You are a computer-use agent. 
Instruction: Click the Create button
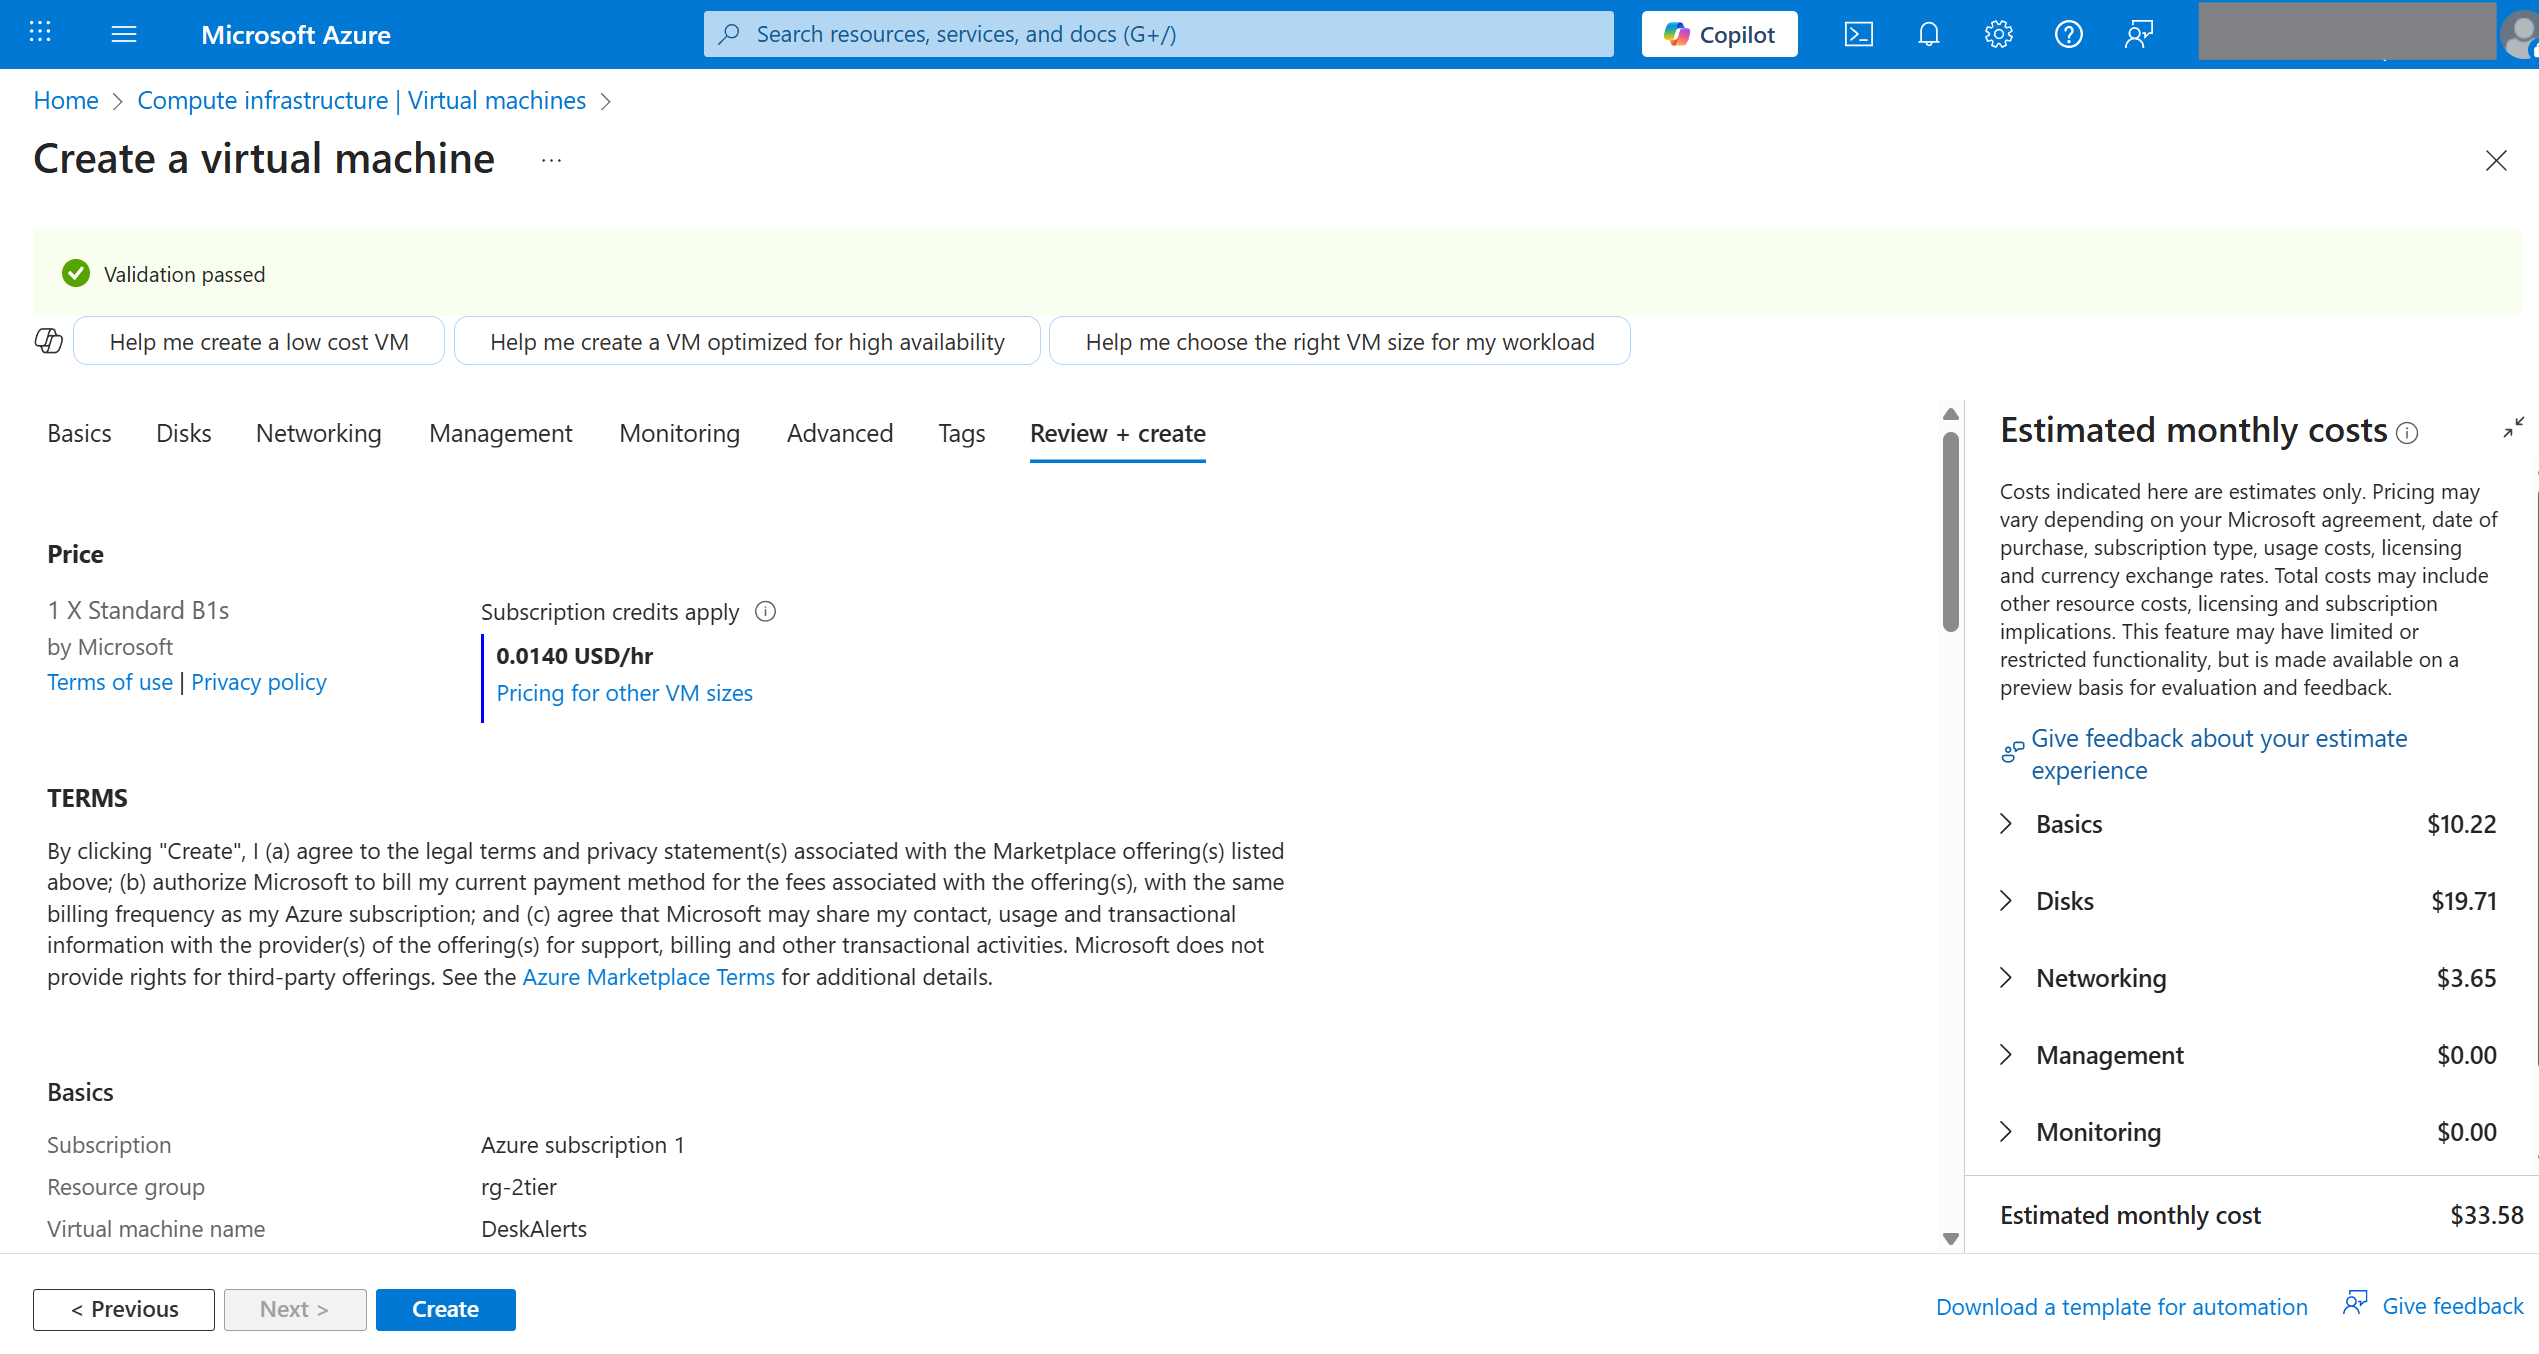point(445,1309)
